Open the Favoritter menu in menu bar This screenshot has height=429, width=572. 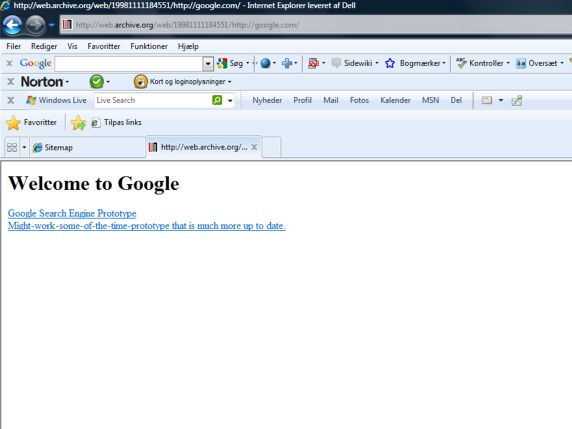(x=104, y=46)
